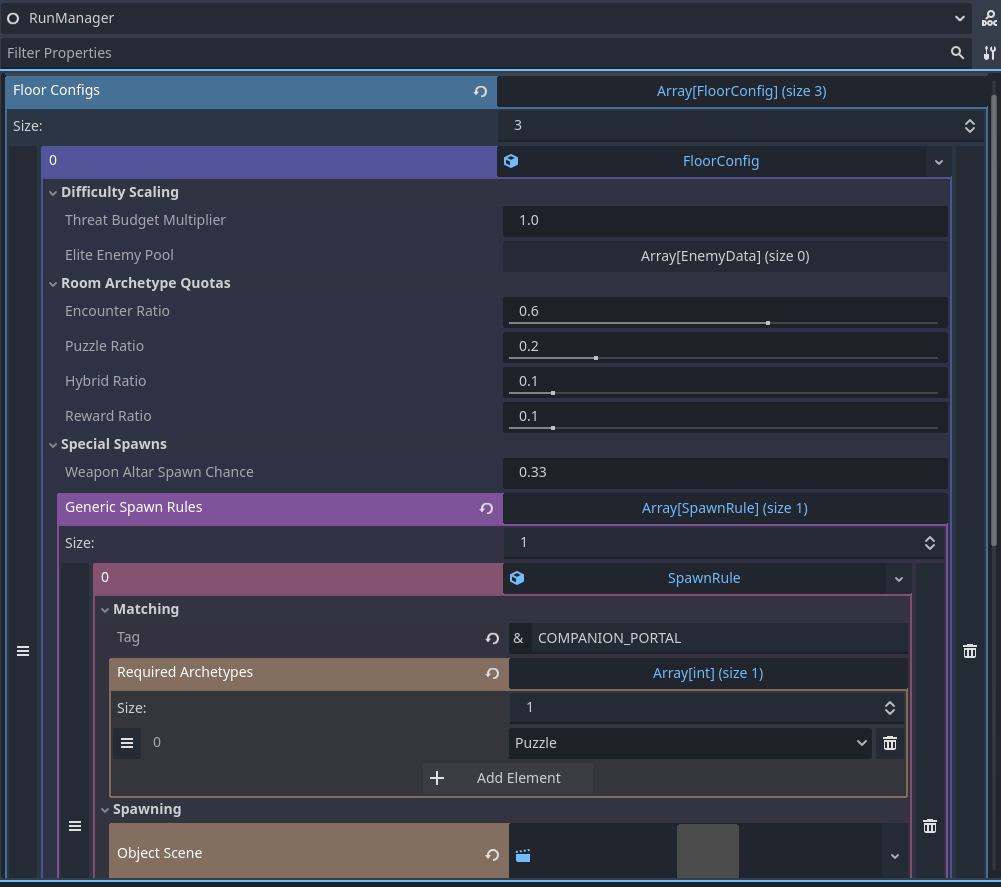Click the inspector vertical scrollbar

pyautogui.click(x=994, y=319)
